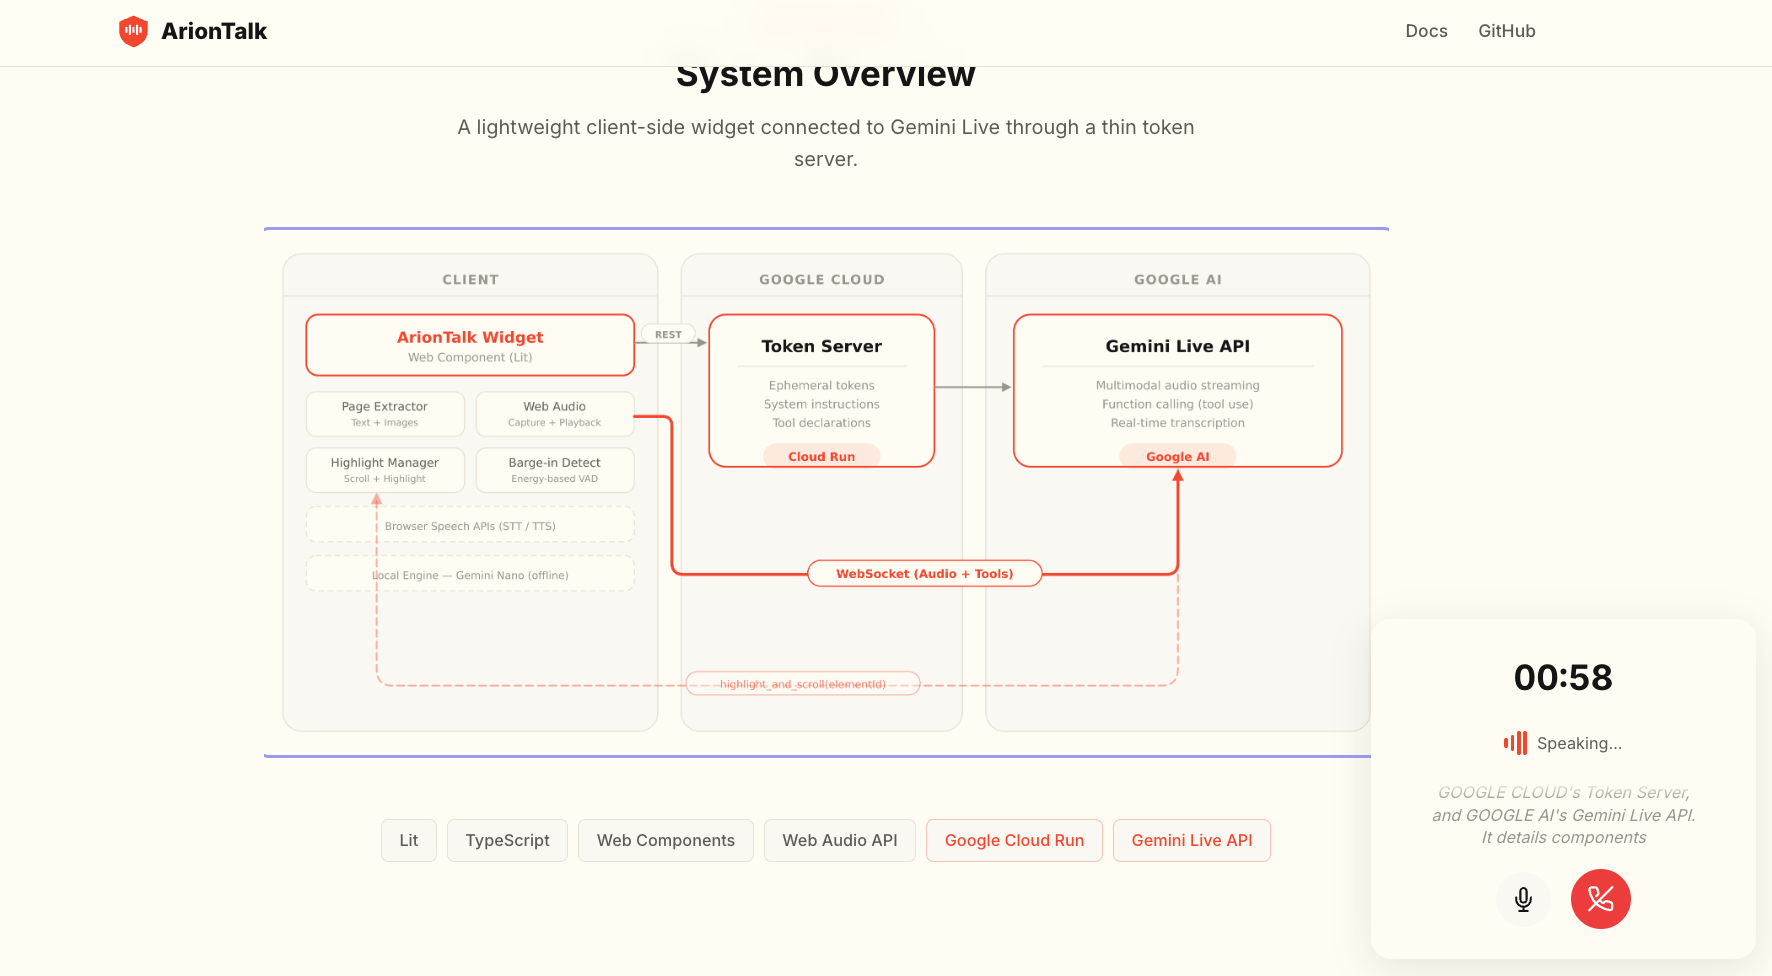Click the 00:58 call timer
This screenshot has height=976, width=1772.
point(1563,677)
